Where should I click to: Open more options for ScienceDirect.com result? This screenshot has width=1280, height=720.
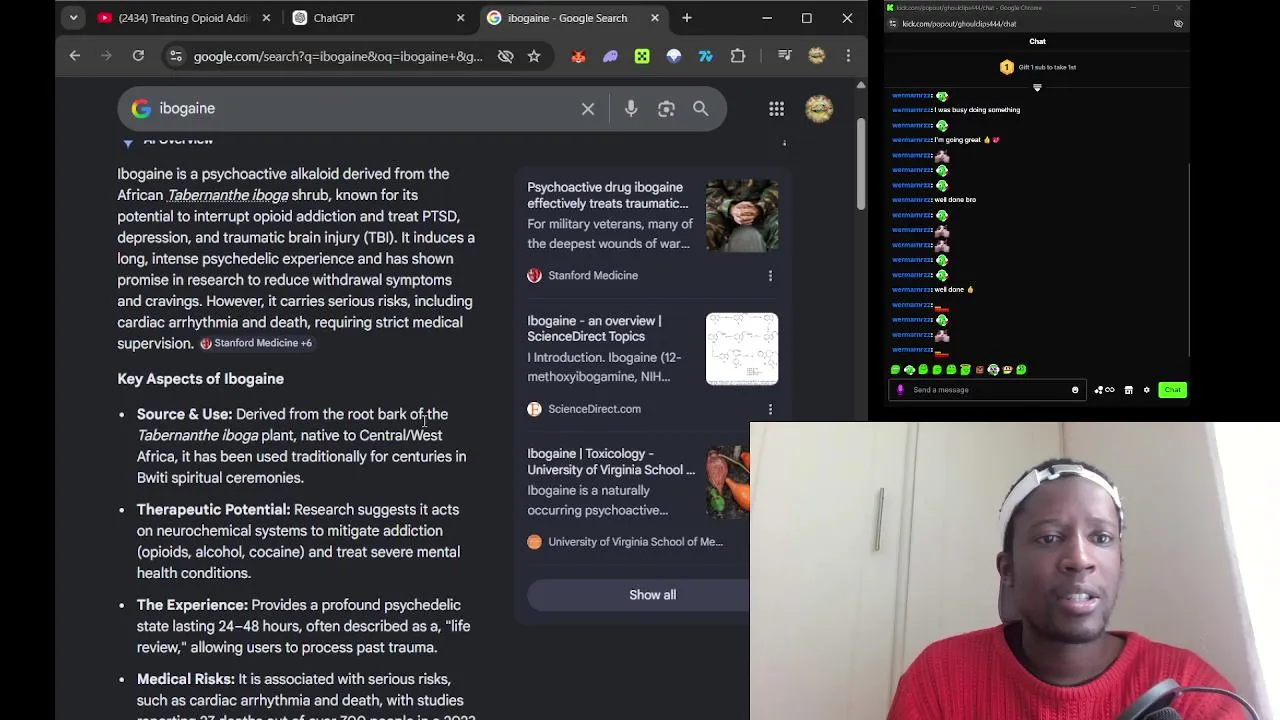(770, 409)
